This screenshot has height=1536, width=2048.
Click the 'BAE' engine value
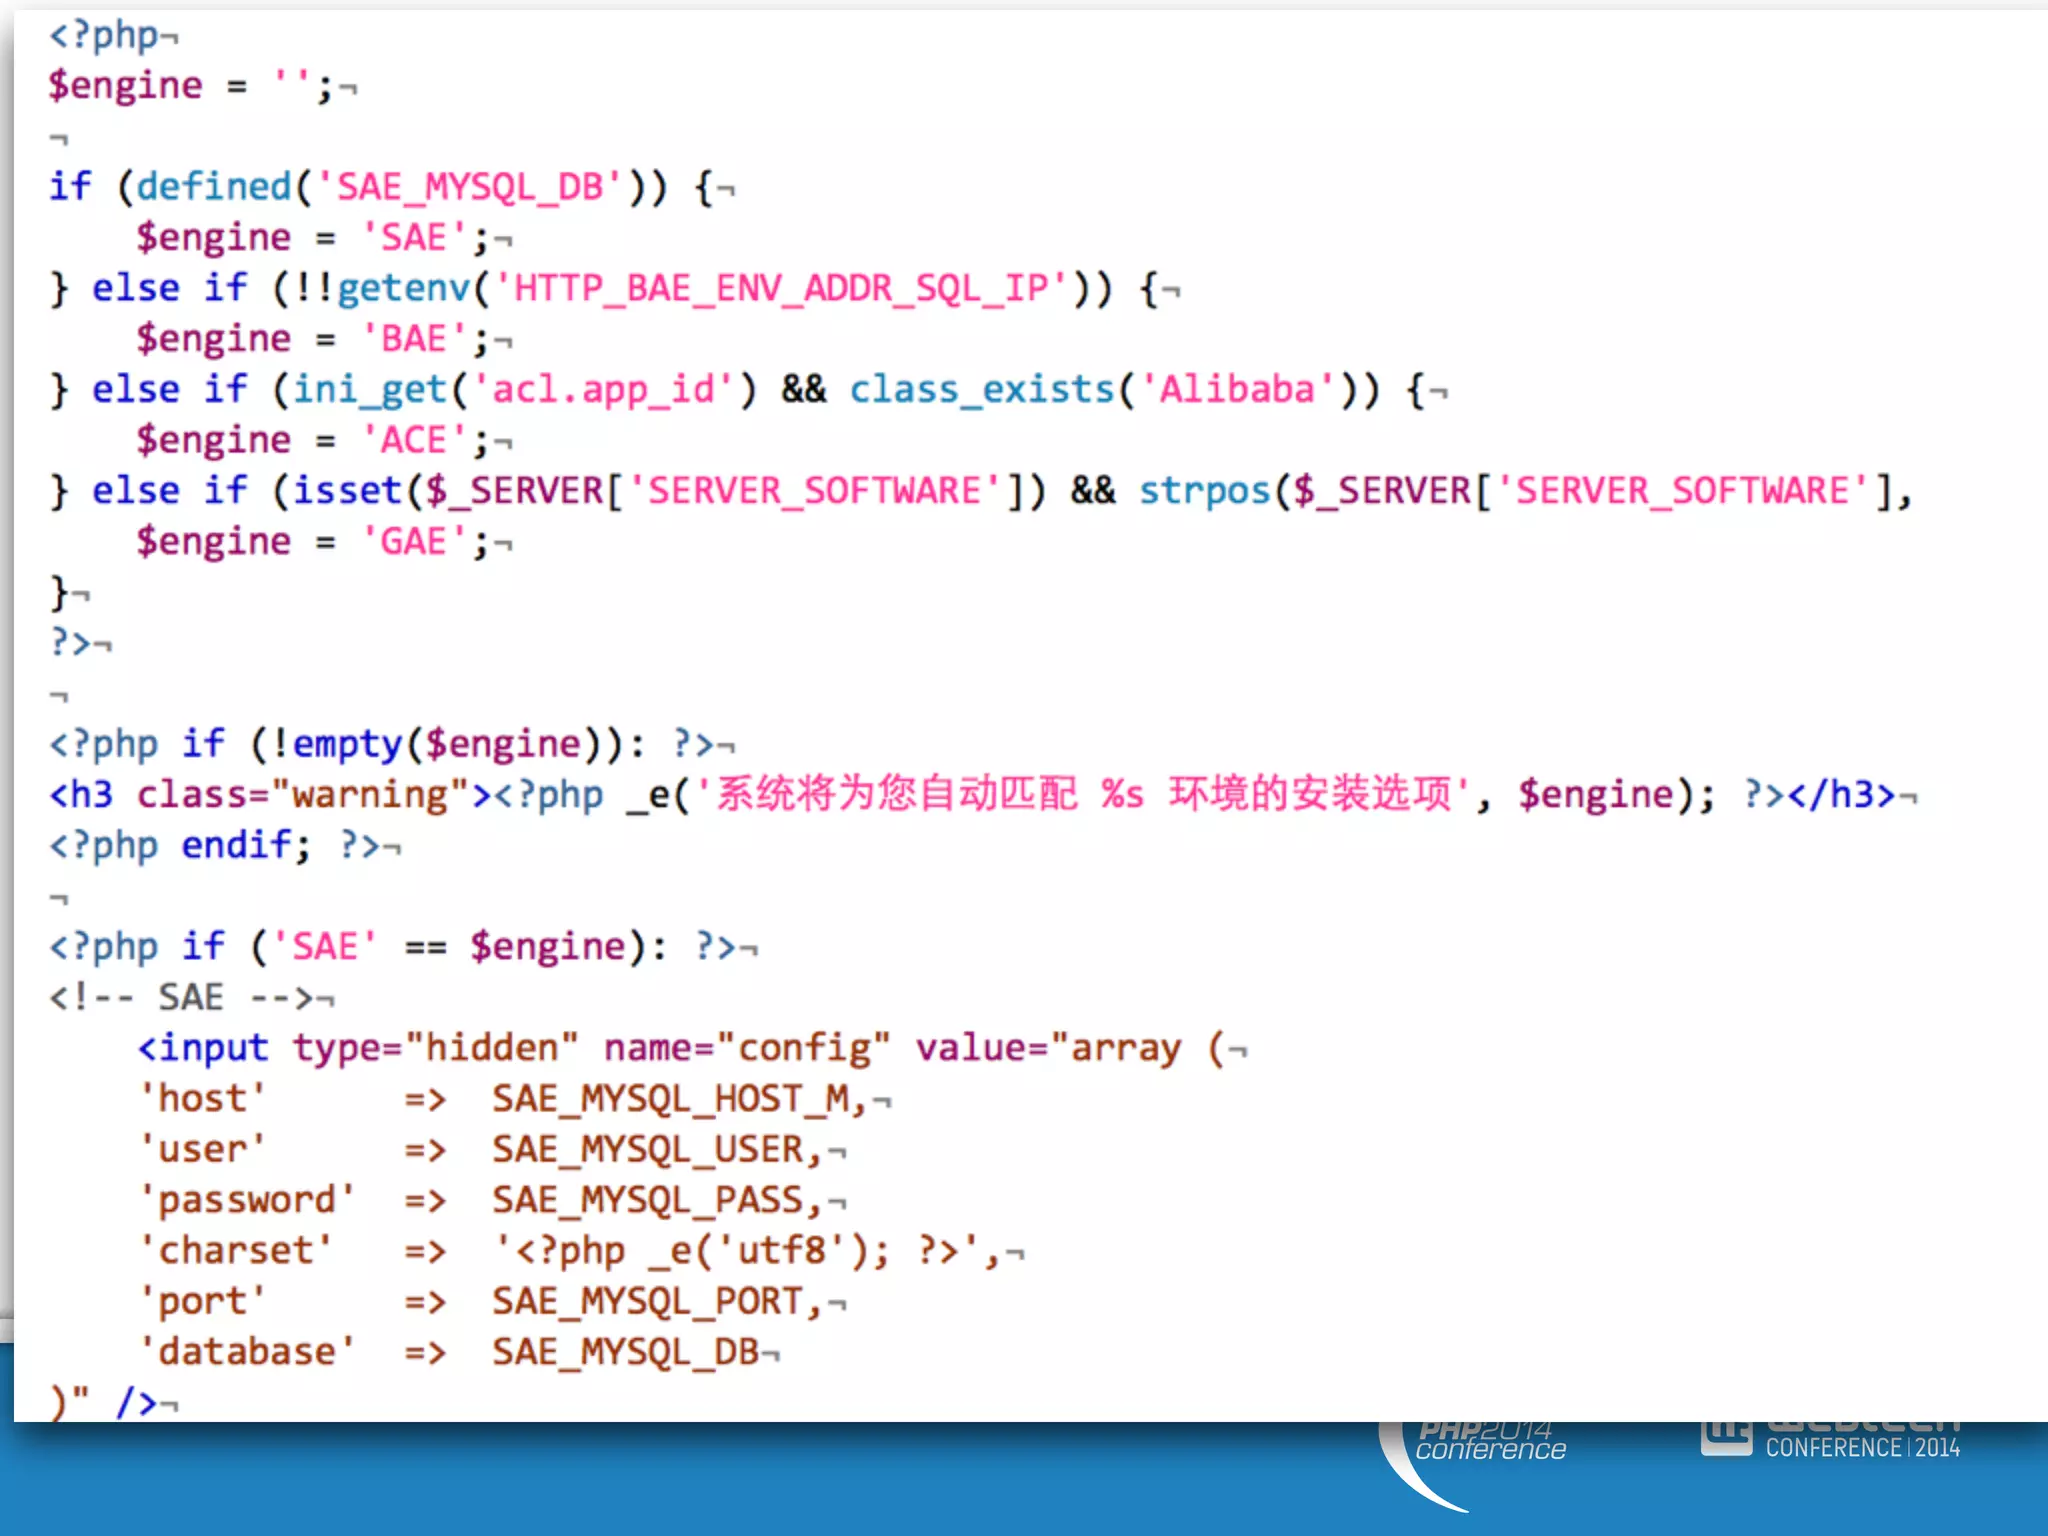pos(412,339)
